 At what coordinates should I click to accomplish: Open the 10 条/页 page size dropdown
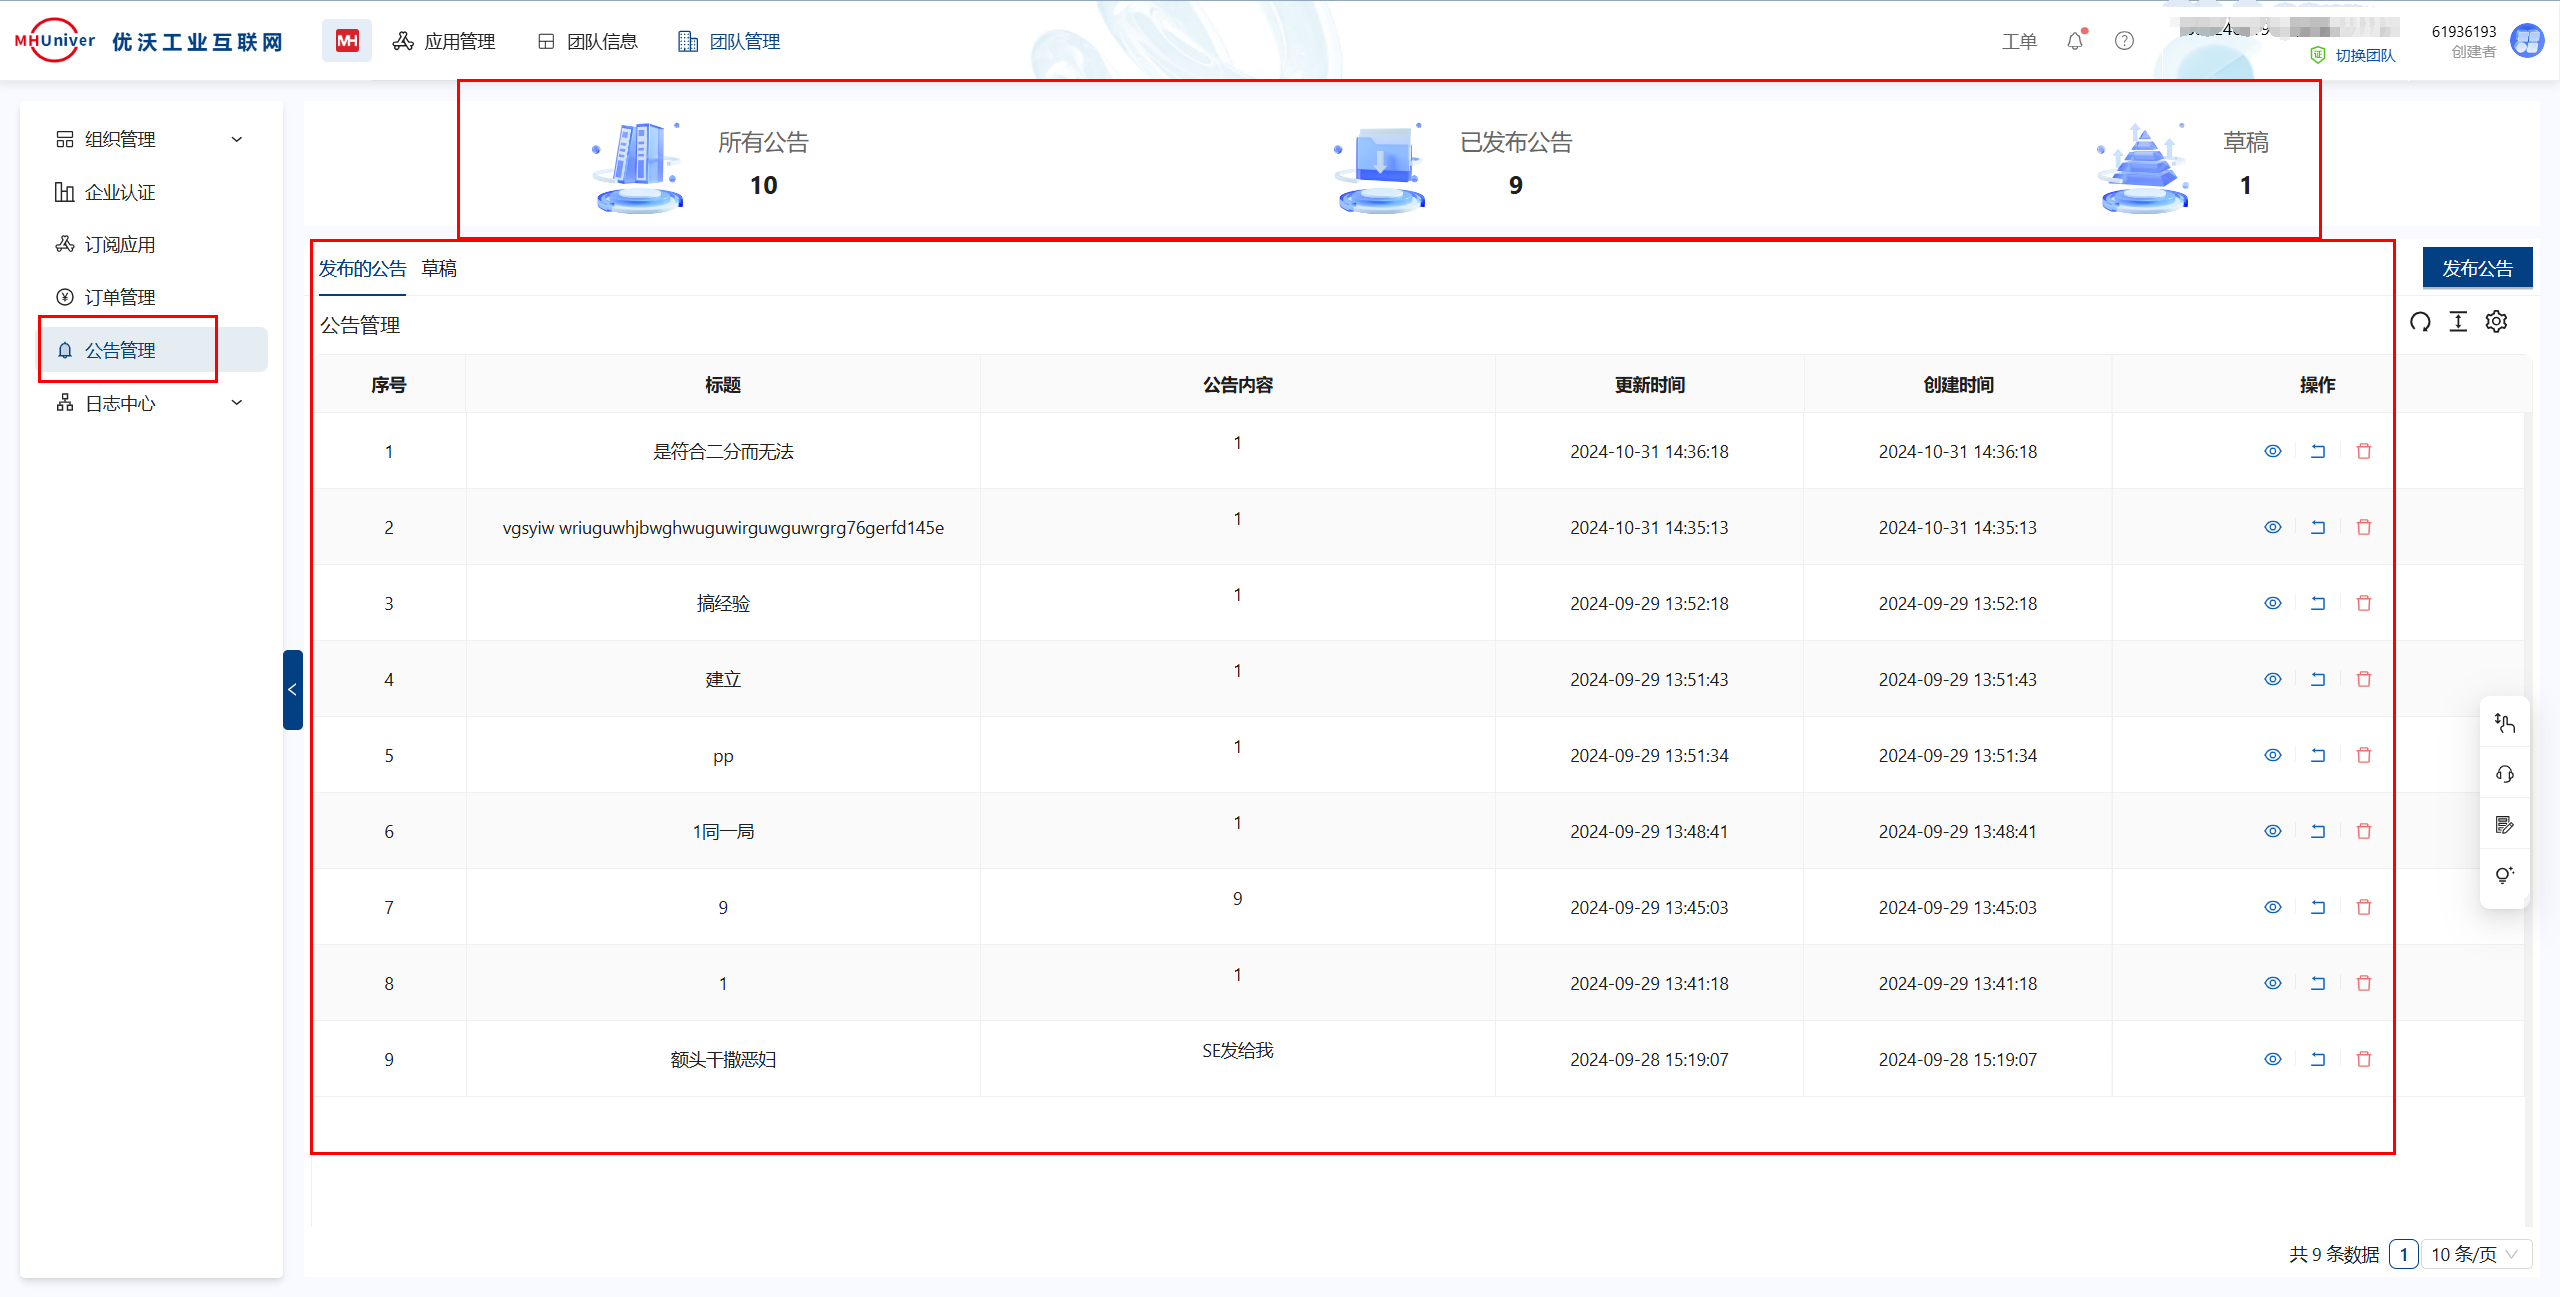pos(2475,1254)
